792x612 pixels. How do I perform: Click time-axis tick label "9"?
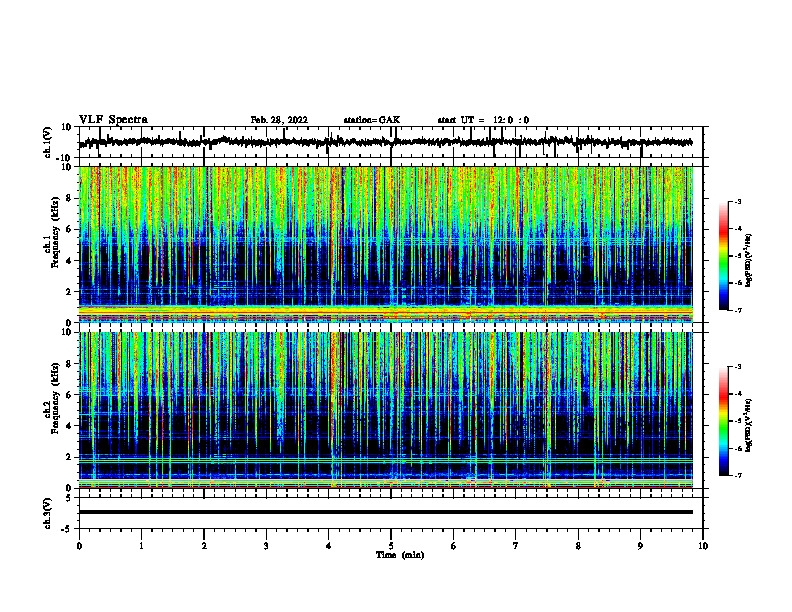(x=640, y=546)
